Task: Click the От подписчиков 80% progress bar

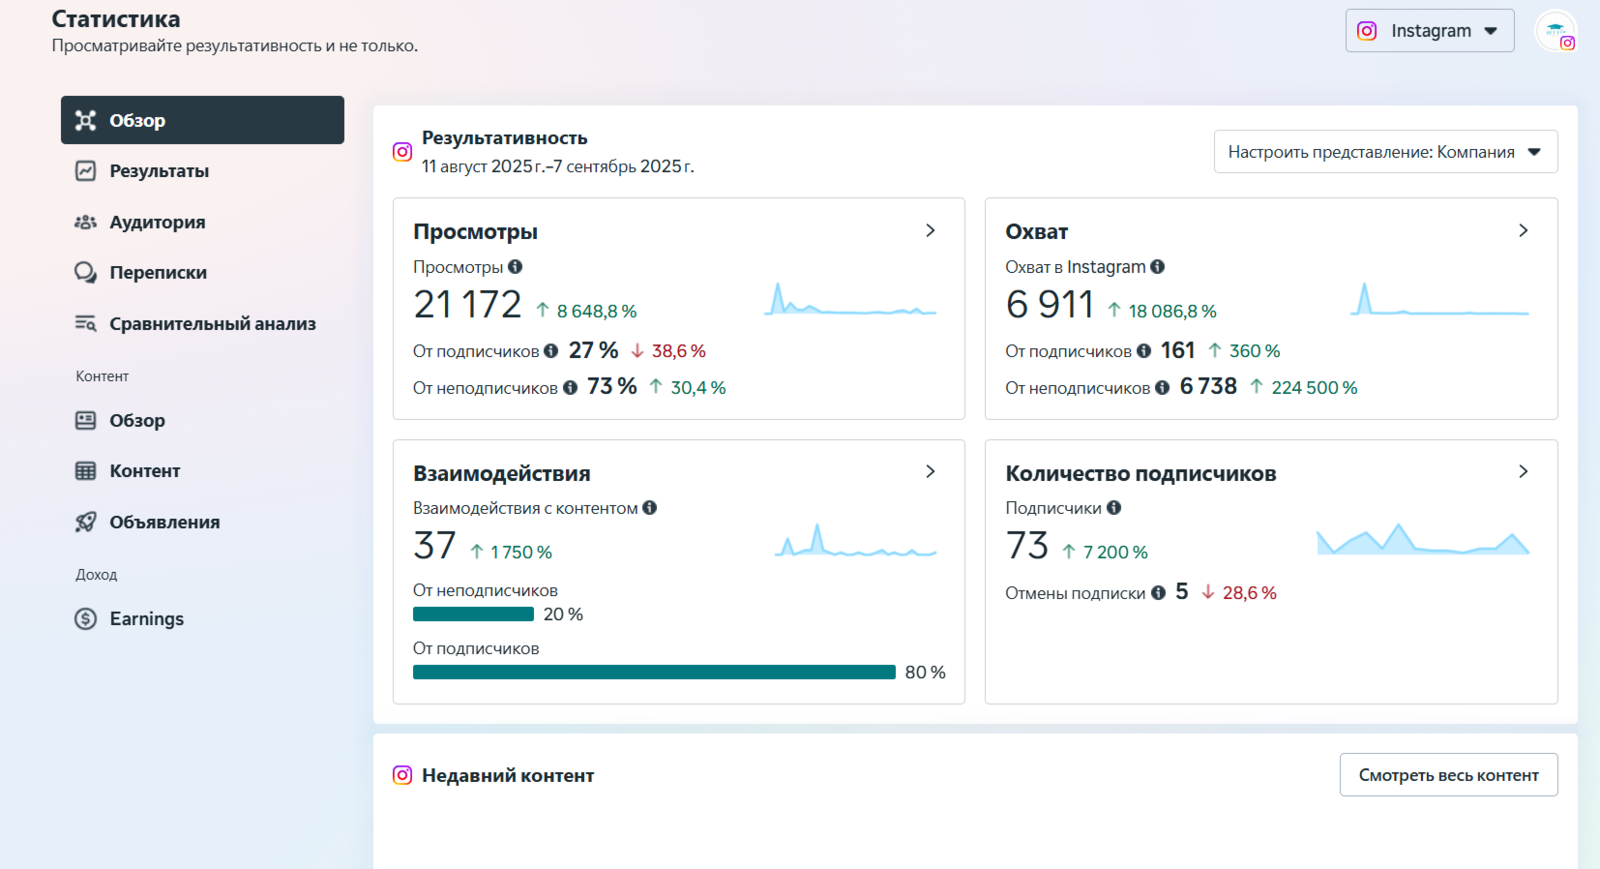Action: pyautogui.click(x=654, y=673)
